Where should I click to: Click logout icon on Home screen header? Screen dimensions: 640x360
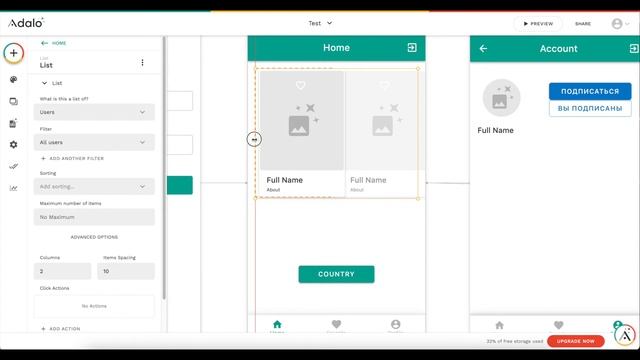click(412, 48)
